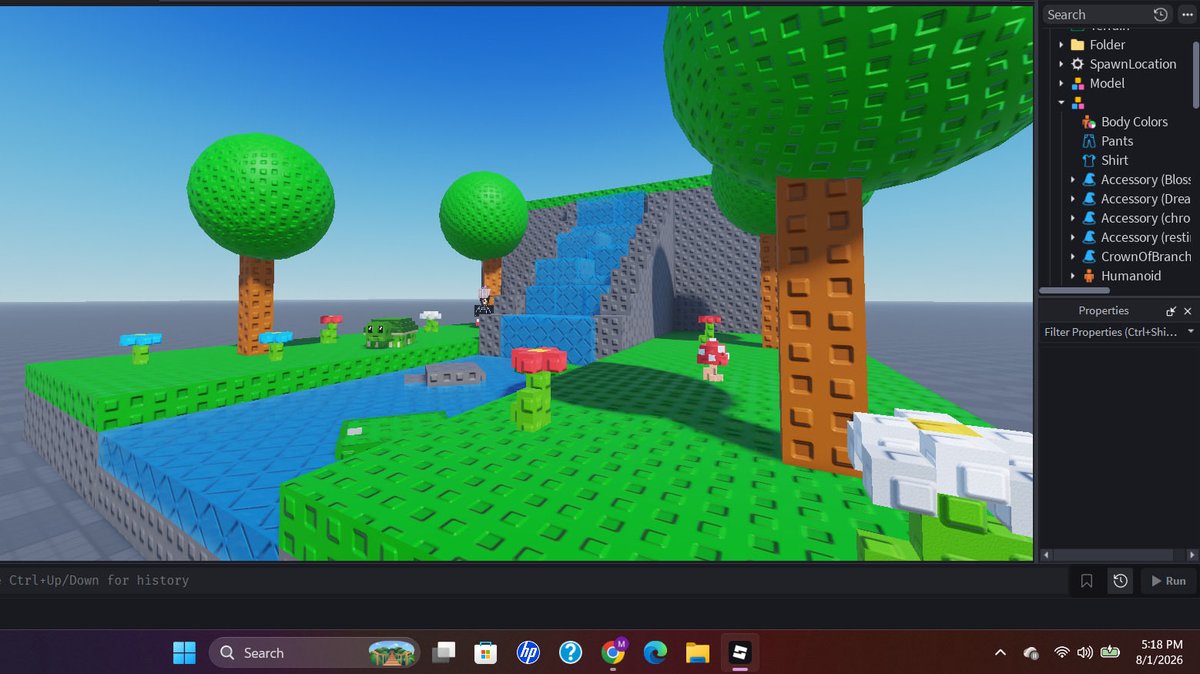Open the Get Help question-mark app
Image resolution: width=1200 pixels, height=674 pixels.
coord(570,653)
